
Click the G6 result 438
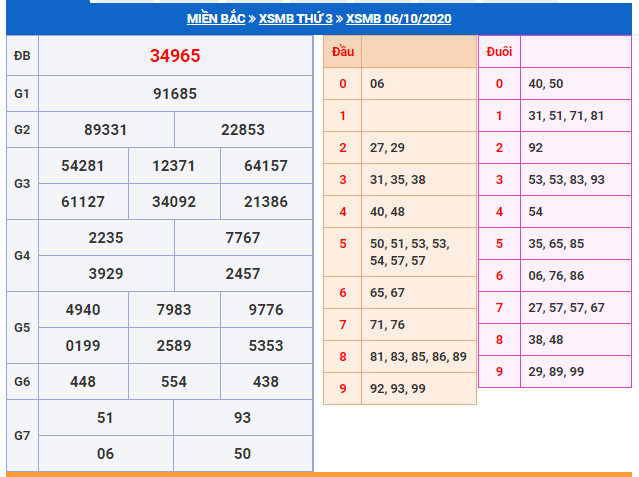point(266,382)
